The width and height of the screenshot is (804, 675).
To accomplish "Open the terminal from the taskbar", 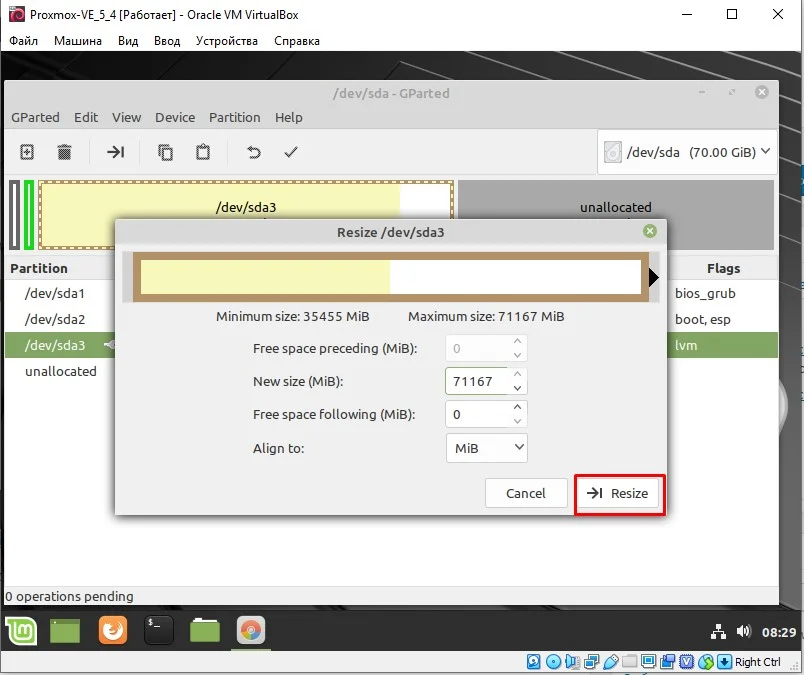I will pos(159,630).
